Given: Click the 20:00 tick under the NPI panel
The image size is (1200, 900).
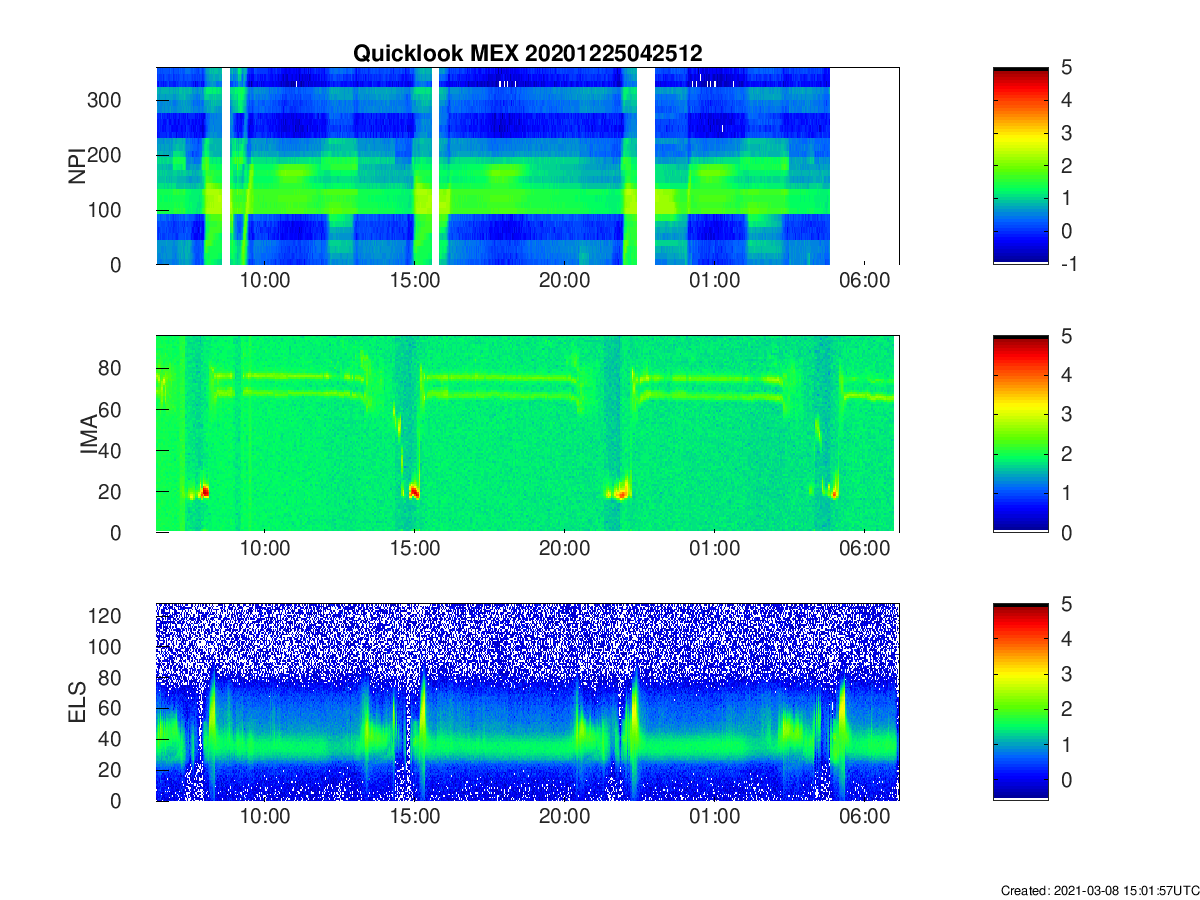Looking at the screenshot, I should point(565,281).
